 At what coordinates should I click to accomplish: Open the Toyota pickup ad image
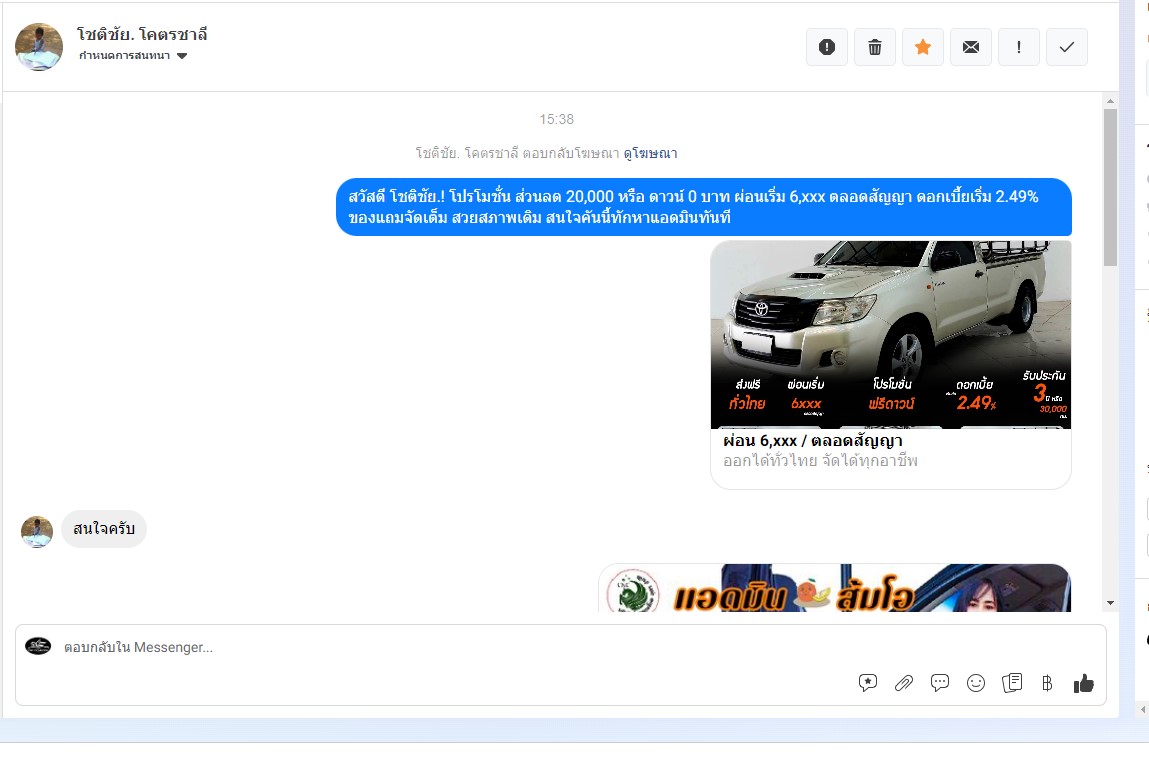pyautogui.click(x=891, y=334)
